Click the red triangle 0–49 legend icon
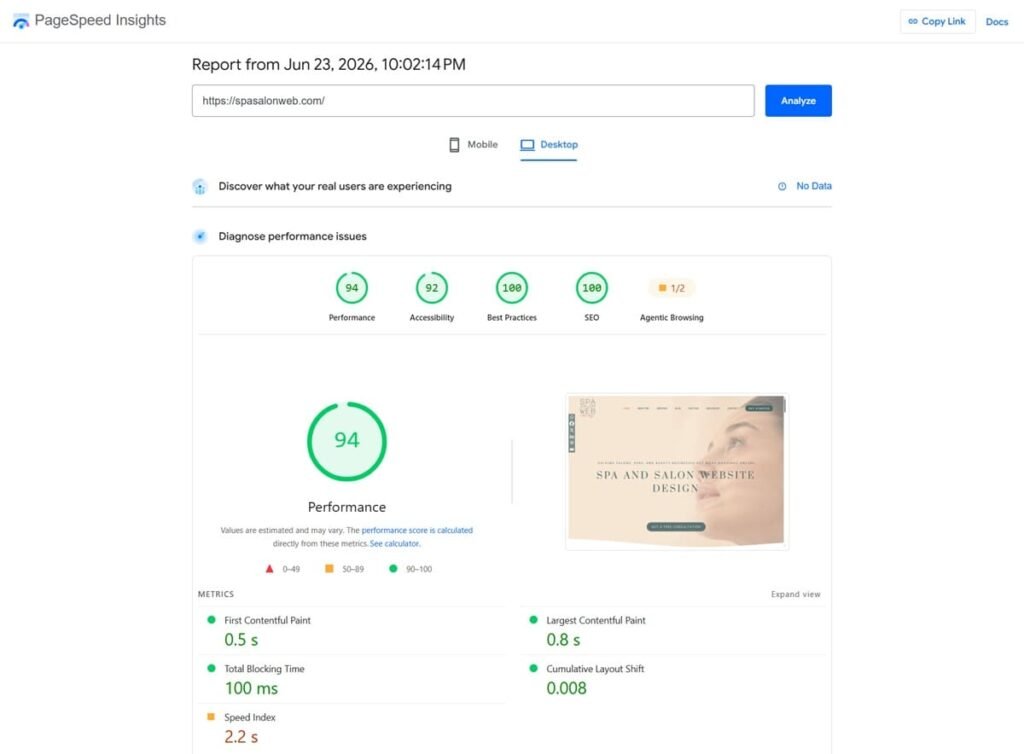Viewport: 1024px width, 754px height. pyautogui.click(x=269, y=569)
